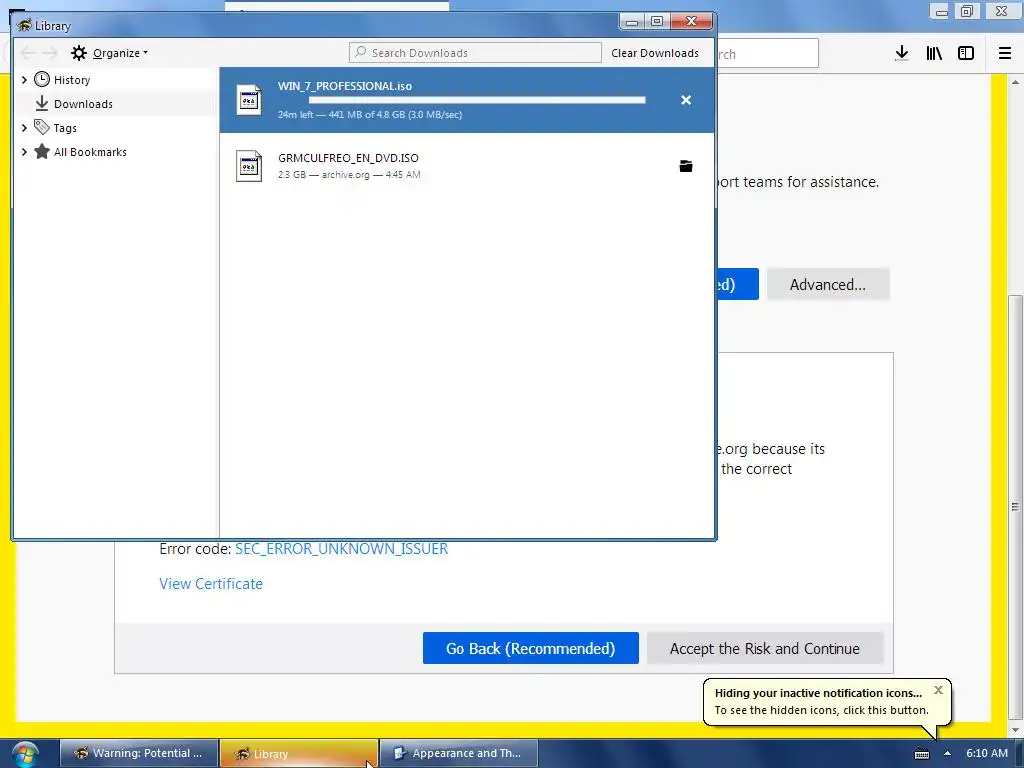Open containing folder for GRMCULFREO_EN_DVD.ISO

coord(686,166)
